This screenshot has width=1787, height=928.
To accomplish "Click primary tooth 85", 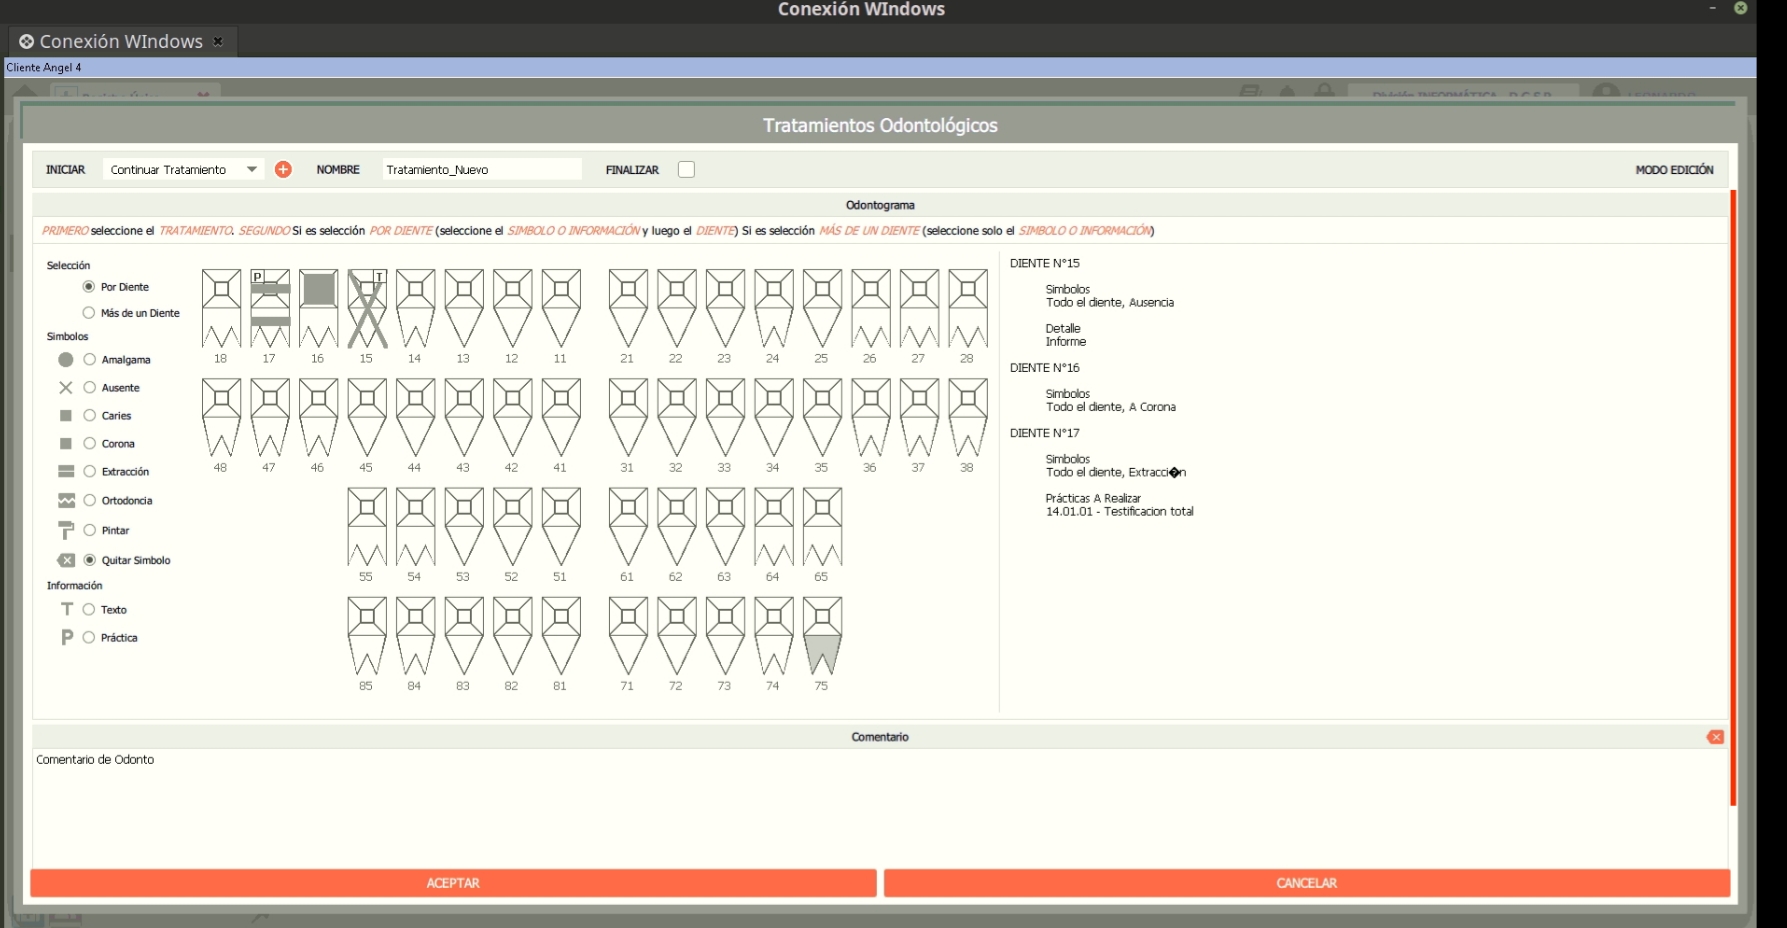I will point(367,636).
